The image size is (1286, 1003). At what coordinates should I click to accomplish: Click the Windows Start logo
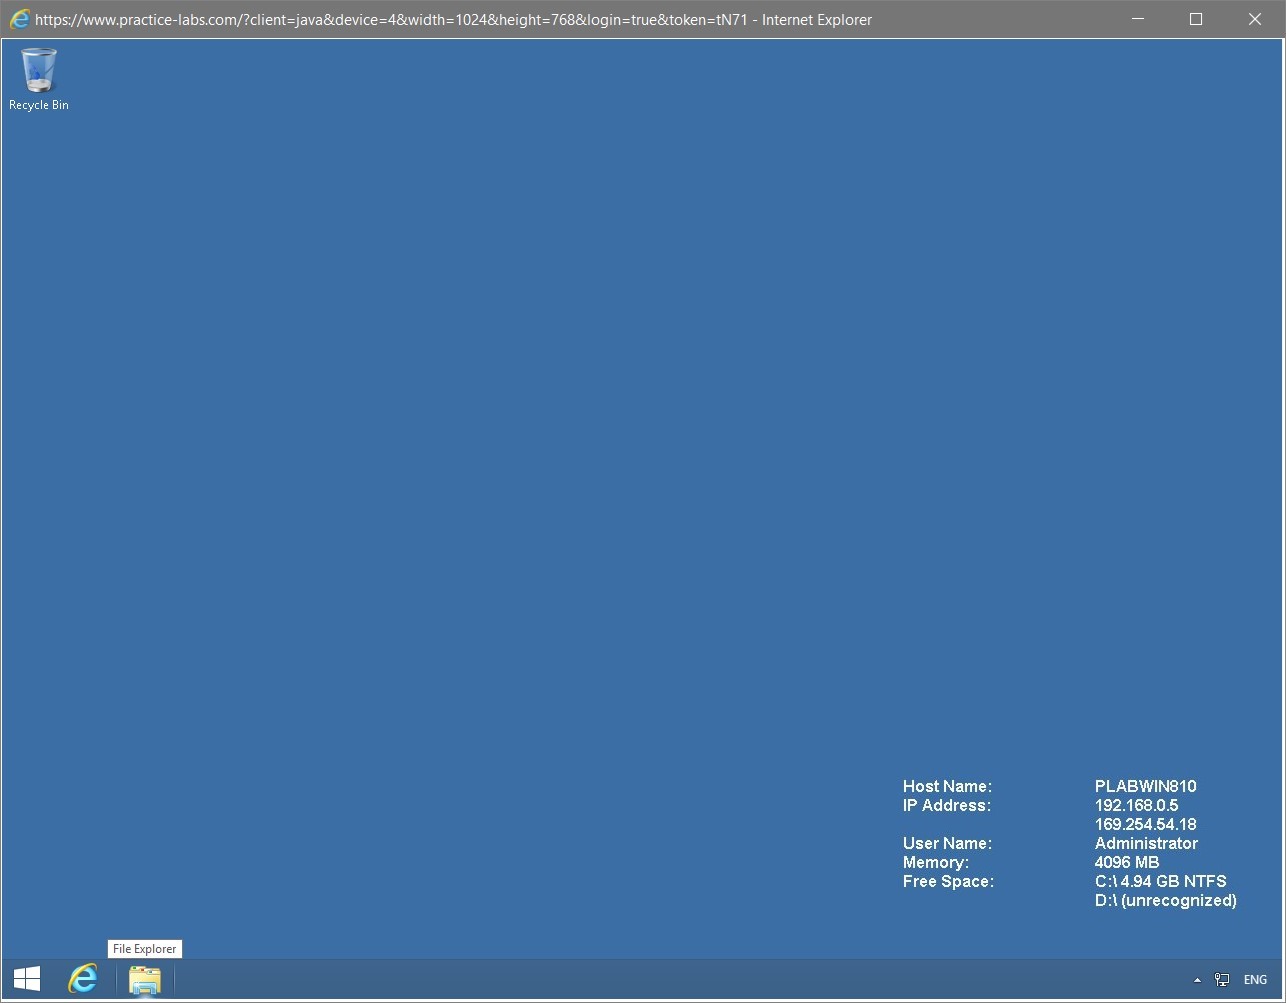point(25,978)
